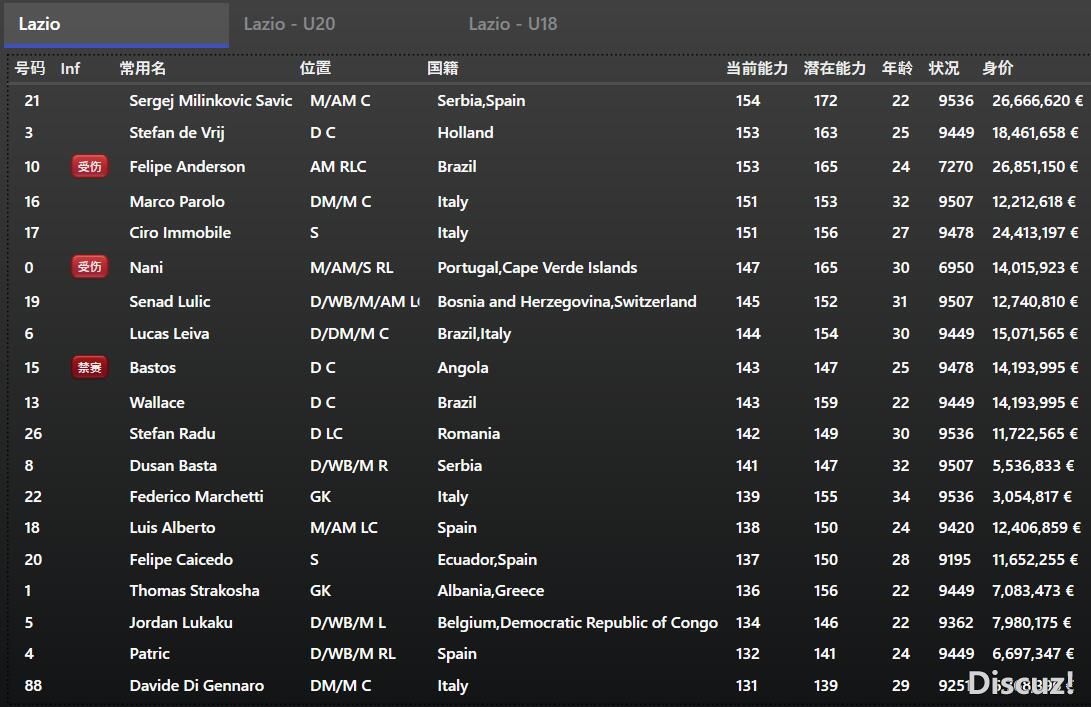Select player Federico Marchetti

tap(196, 497)
